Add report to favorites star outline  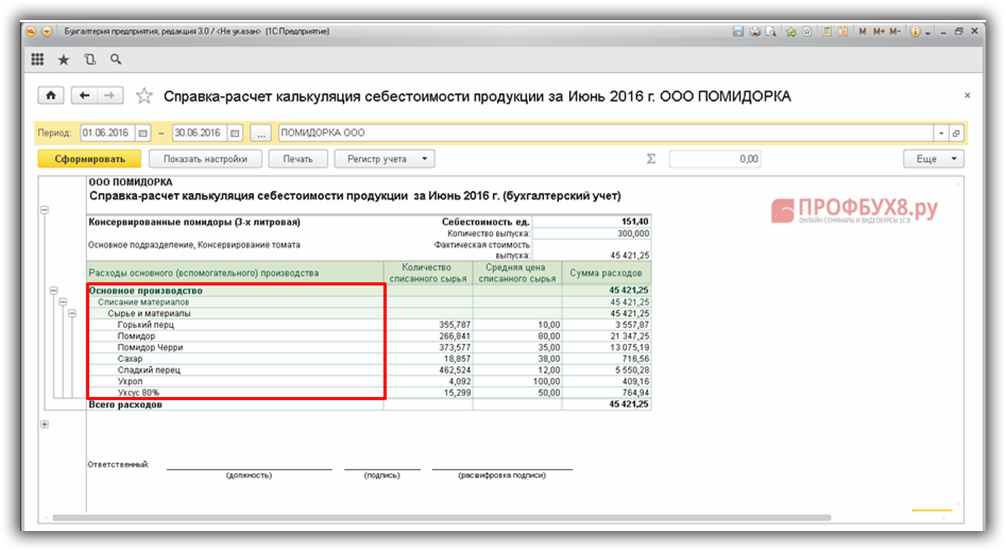[145, 97]
